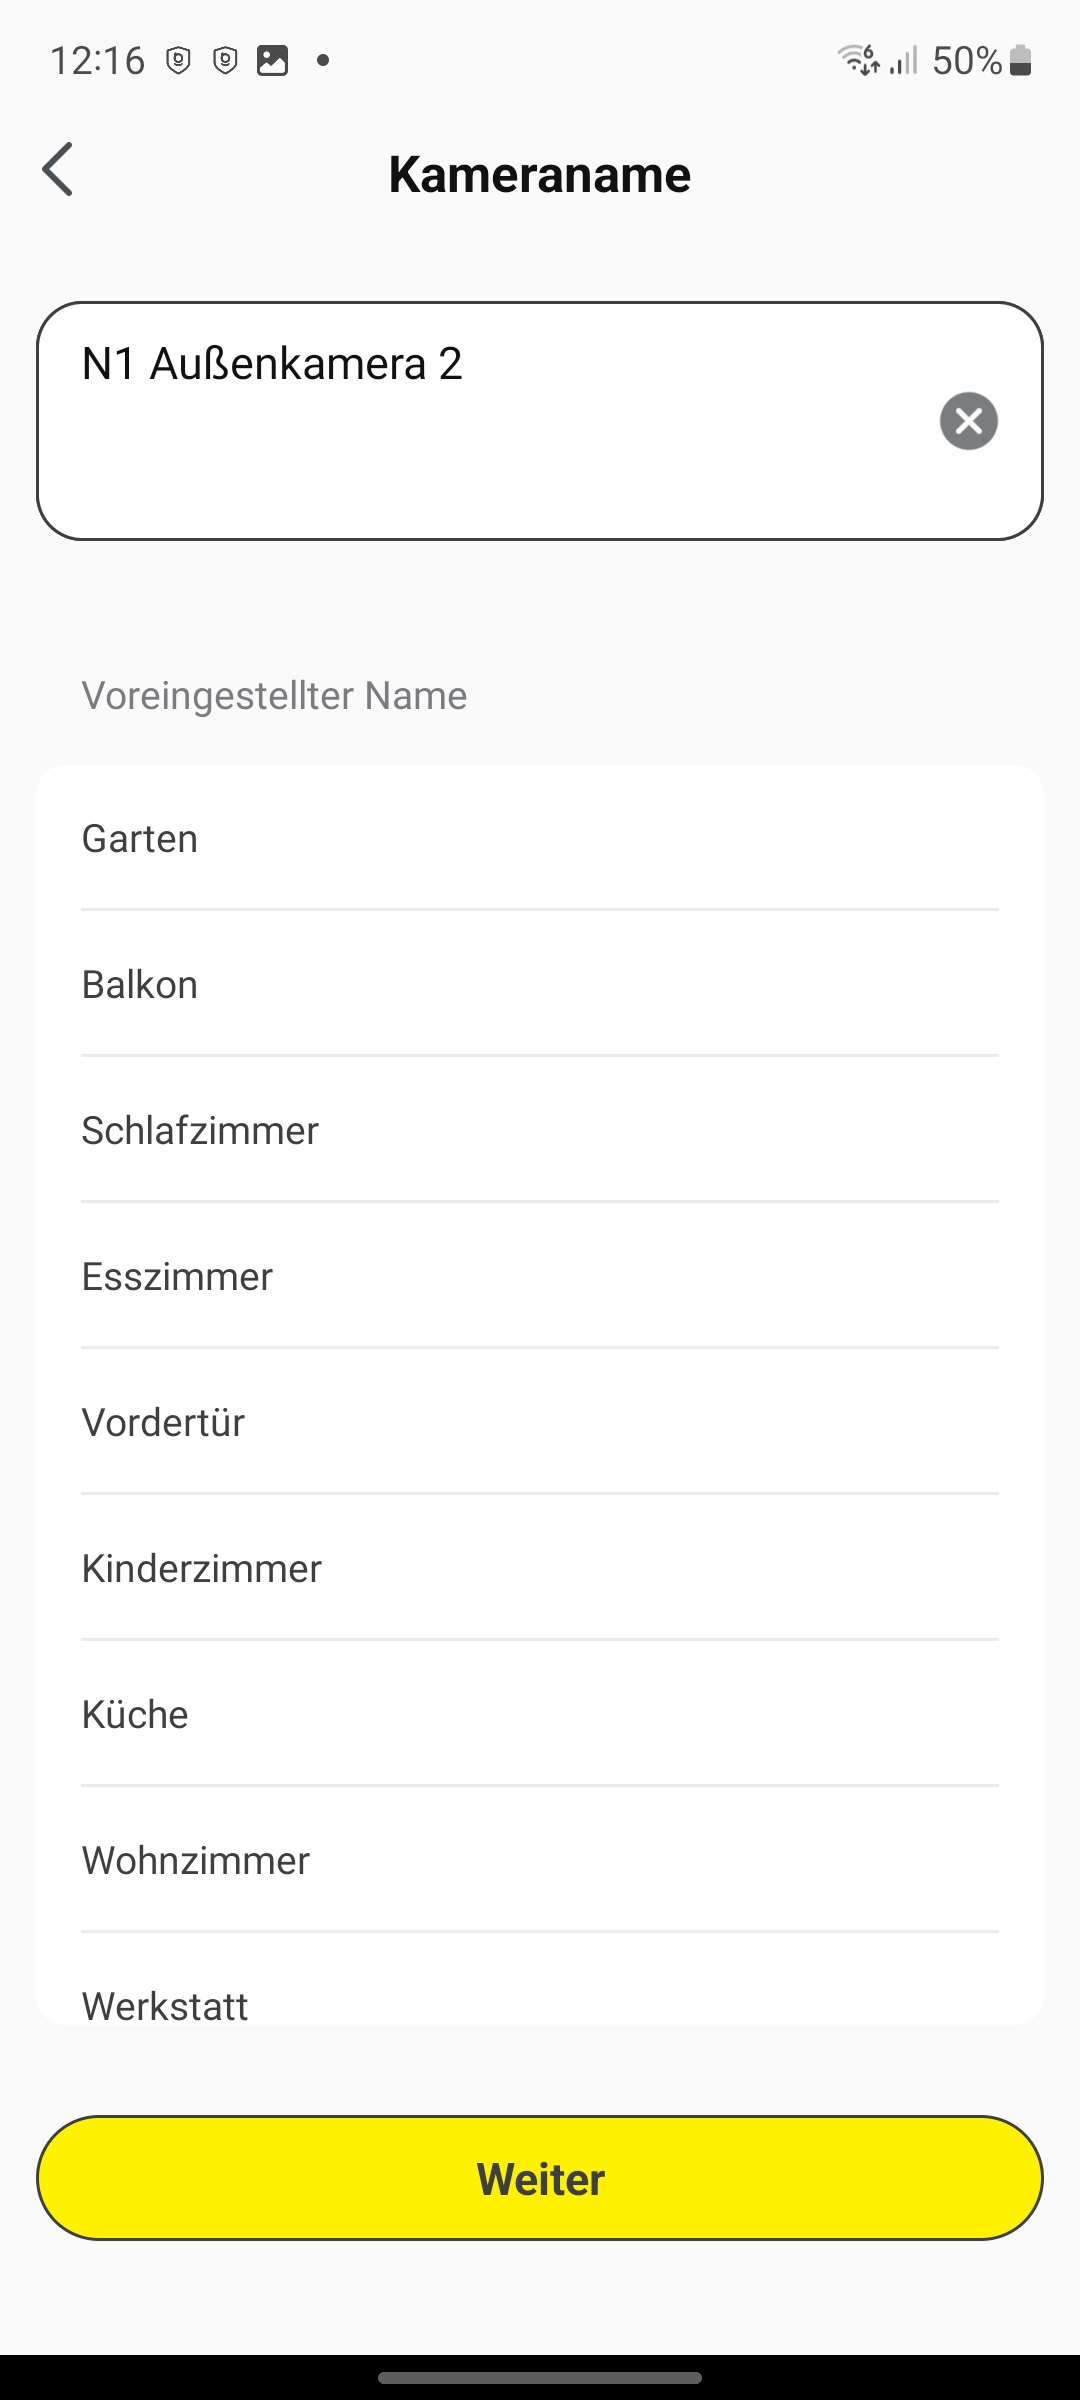The height and width of the screenshot is (2400, 1080).
Task: Tap the notification dot in status bar
Action: pos(323,61)
